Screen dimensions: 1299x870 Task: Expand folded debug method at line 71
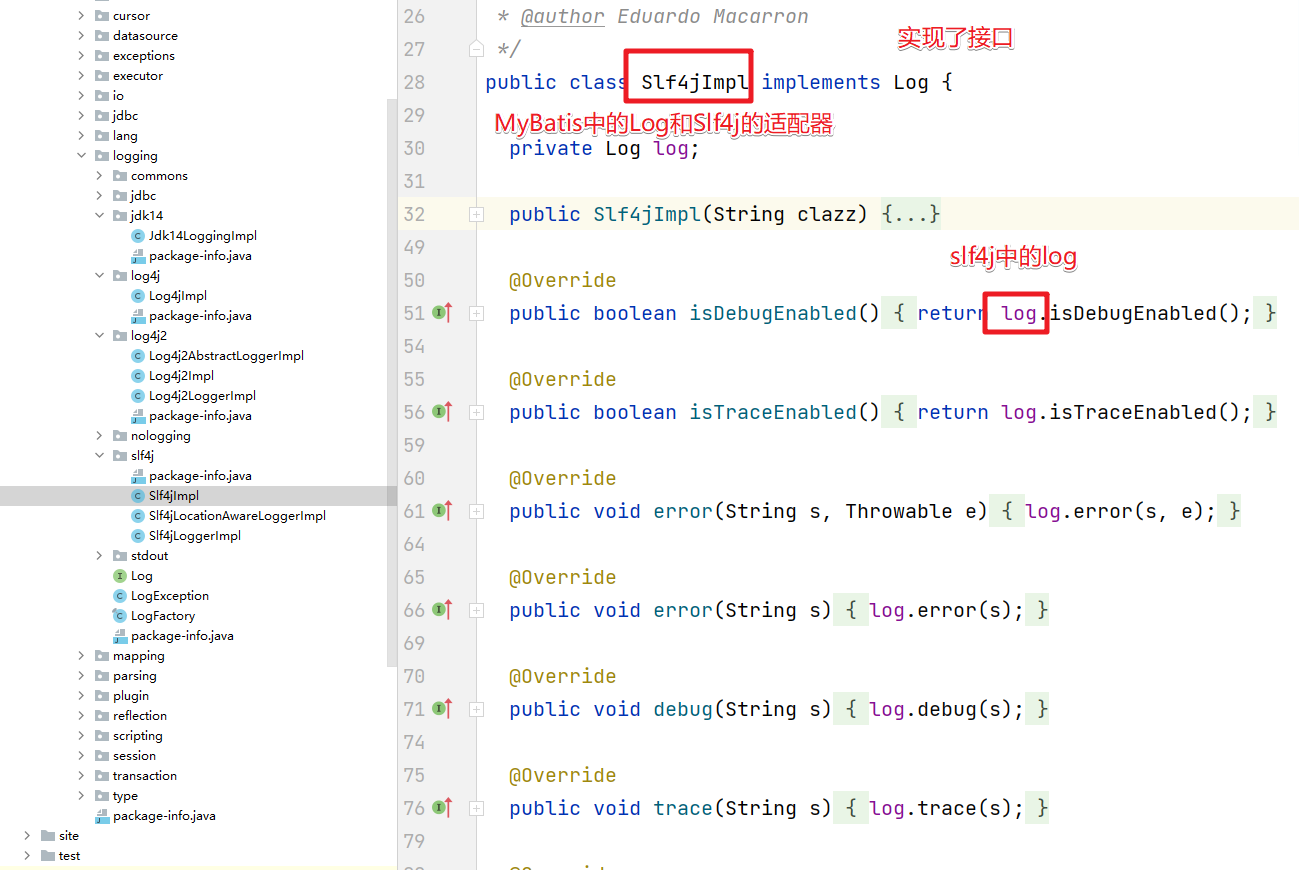click(x=477, y=709)
